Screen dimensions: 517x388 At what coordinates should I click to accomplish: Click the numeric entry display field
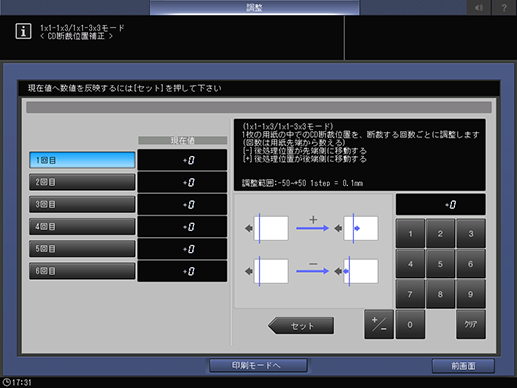click(441, 205)
